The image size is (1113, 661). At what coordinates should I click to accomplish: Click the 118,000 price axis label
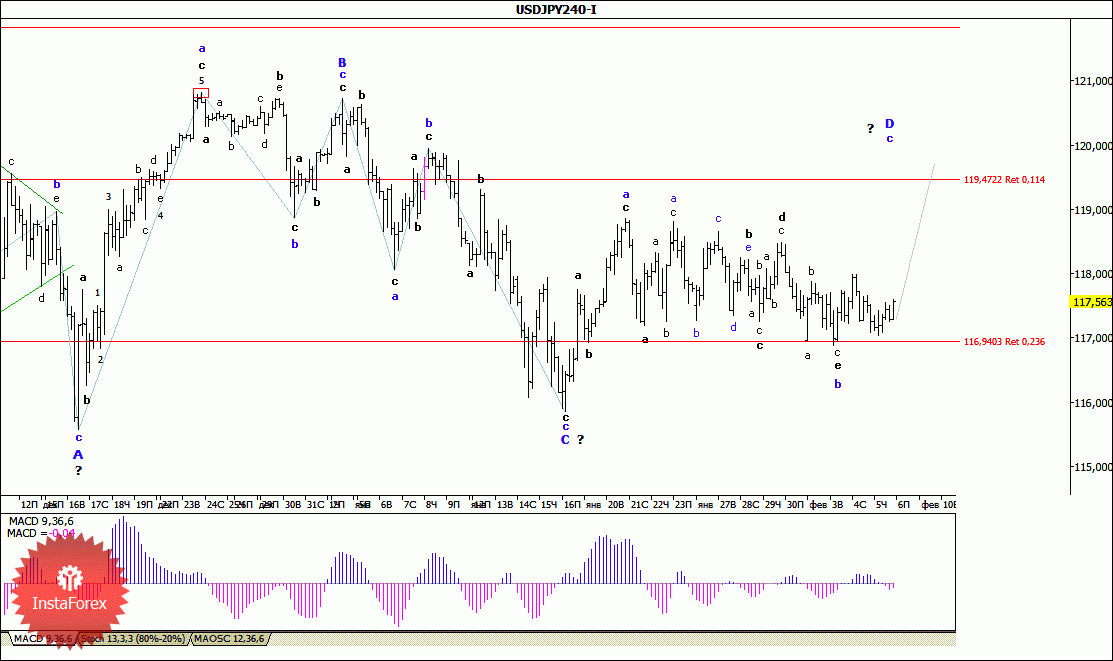(x=1093, y=273)
